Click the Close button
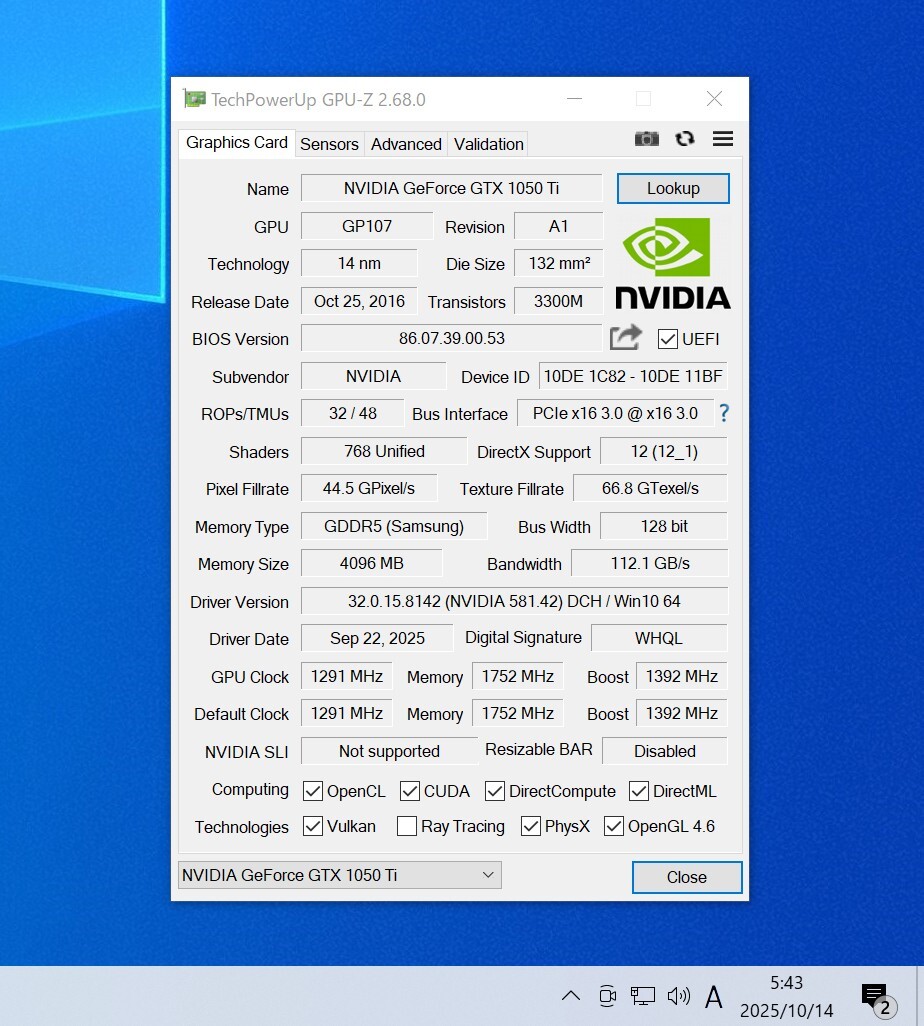924x1026 pixels. click(x=687, y=877)
